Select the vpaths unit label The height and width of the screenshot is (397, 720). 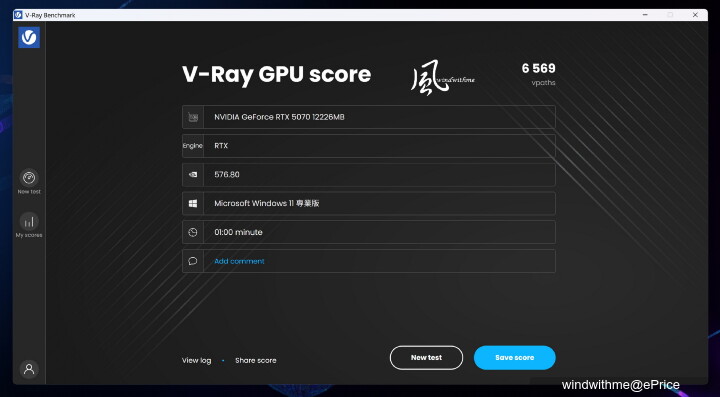(x=544, y=83)
